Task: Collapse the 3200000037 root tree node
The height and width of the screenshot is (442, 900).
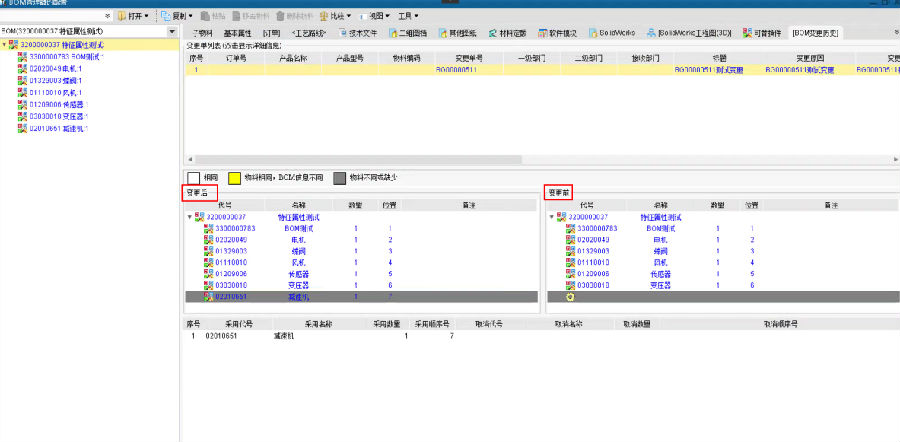Action: [4, 45]
